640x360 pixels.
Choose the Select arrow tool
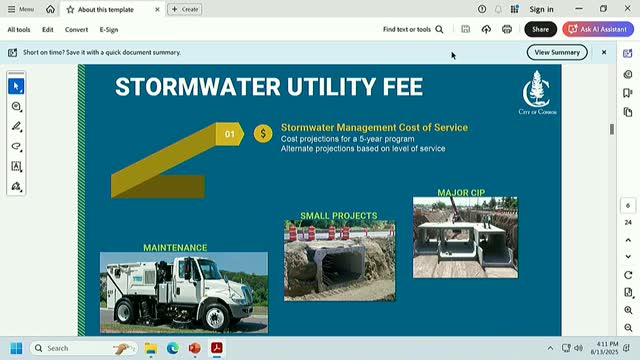click(16, 87)
